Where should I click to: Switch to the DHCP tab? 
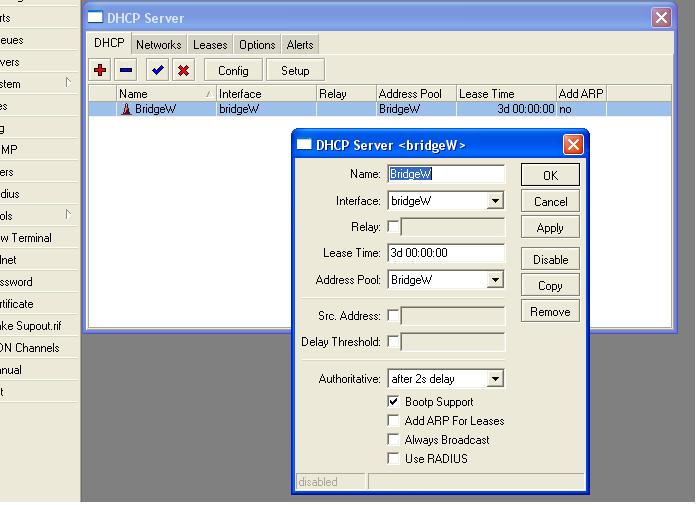click(109, 43)
